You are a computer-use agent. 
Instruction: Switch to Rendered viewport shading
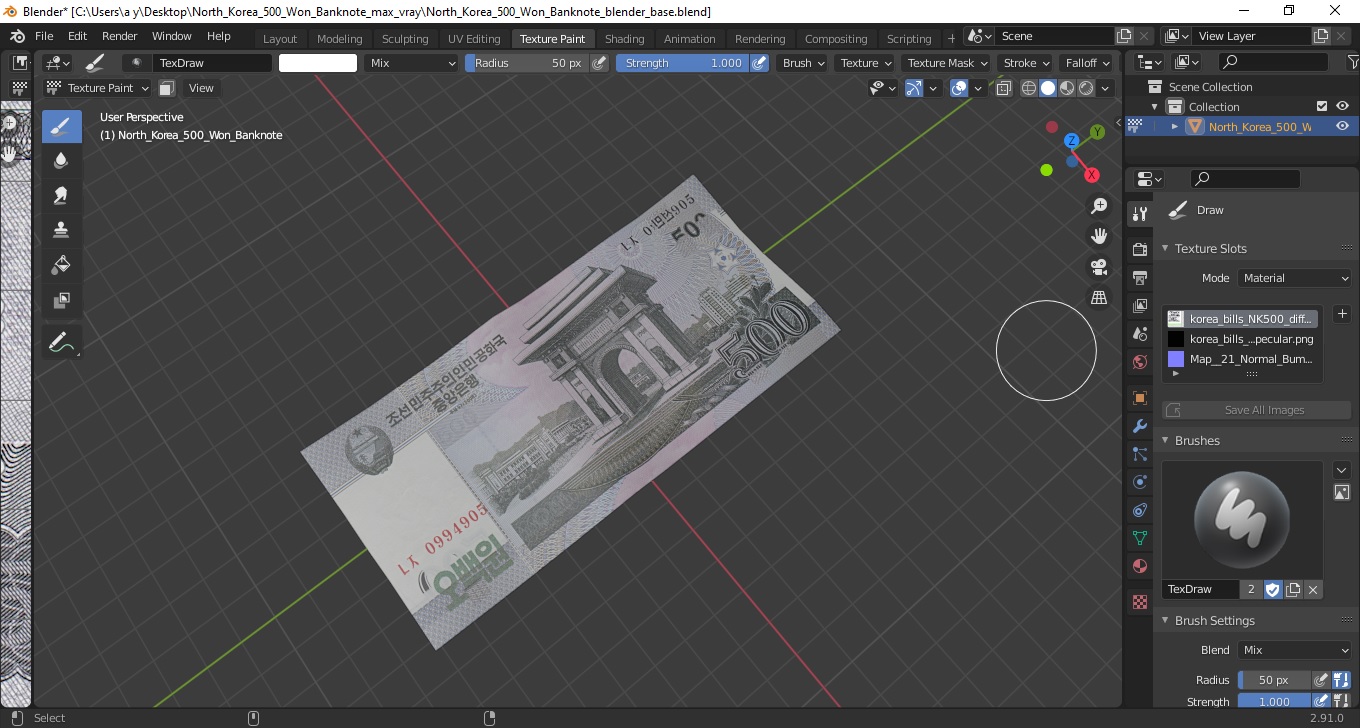(x=1085, y=88)
